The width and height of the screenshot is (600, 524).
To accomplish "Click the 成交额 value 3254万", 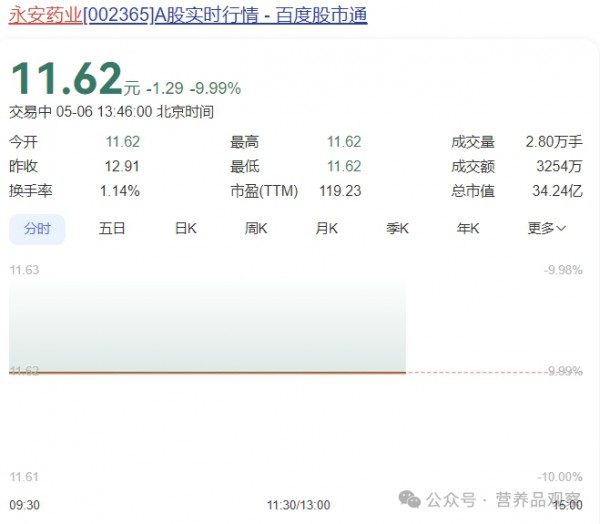I will click(x=559, y=167).
